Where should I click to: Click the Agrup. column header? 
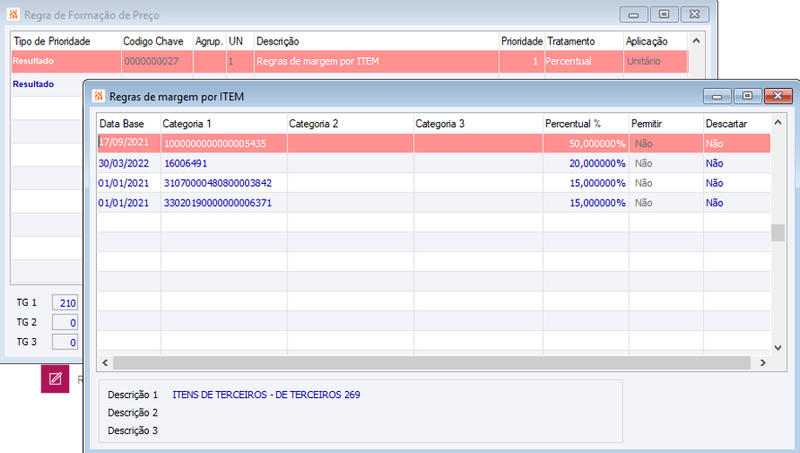point(209,41)
